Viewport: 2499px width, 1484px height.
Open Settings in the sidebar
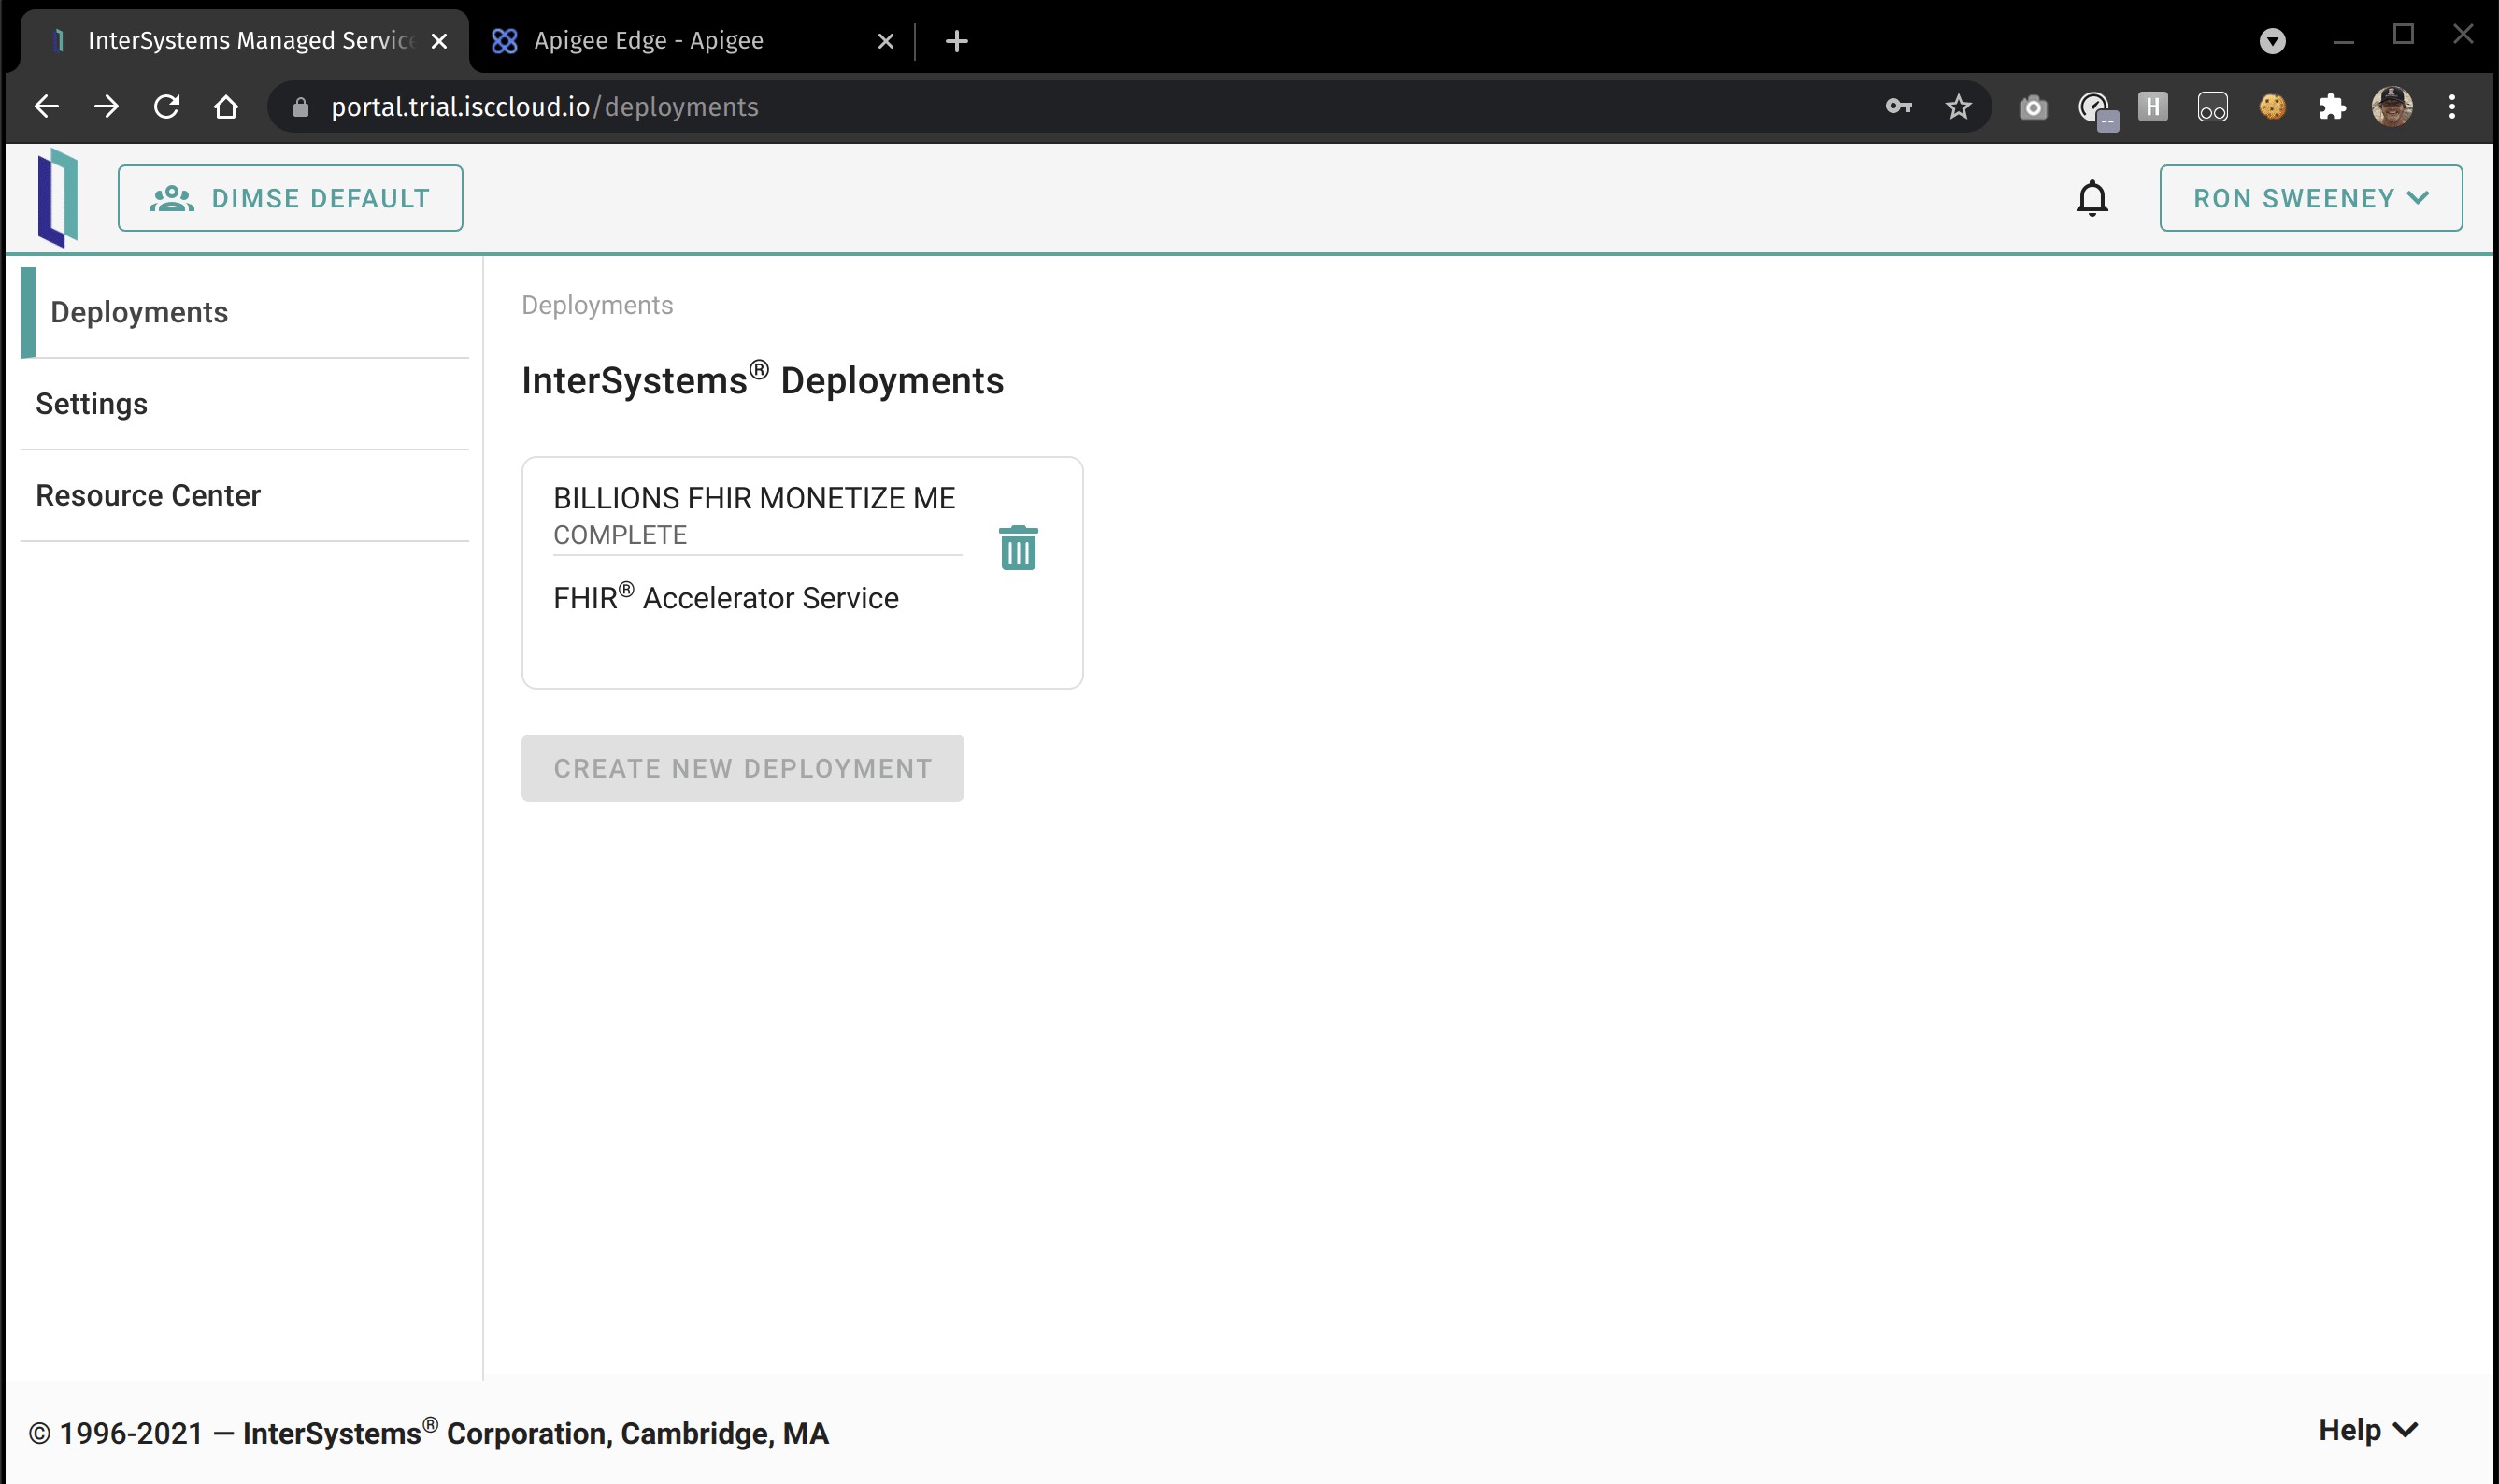[x=92, y=404]
